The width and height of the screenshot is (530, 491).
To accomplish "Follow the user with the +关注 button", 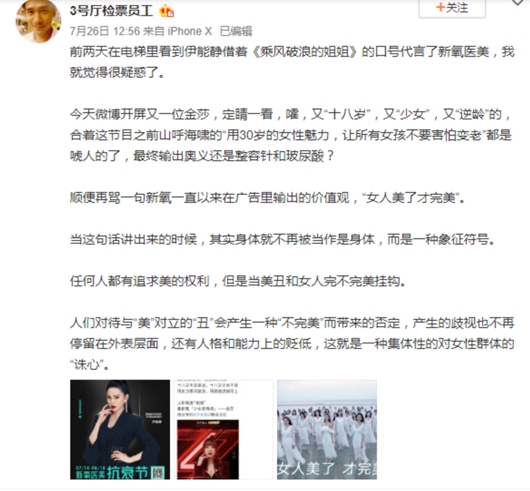I will coord(452,8).
